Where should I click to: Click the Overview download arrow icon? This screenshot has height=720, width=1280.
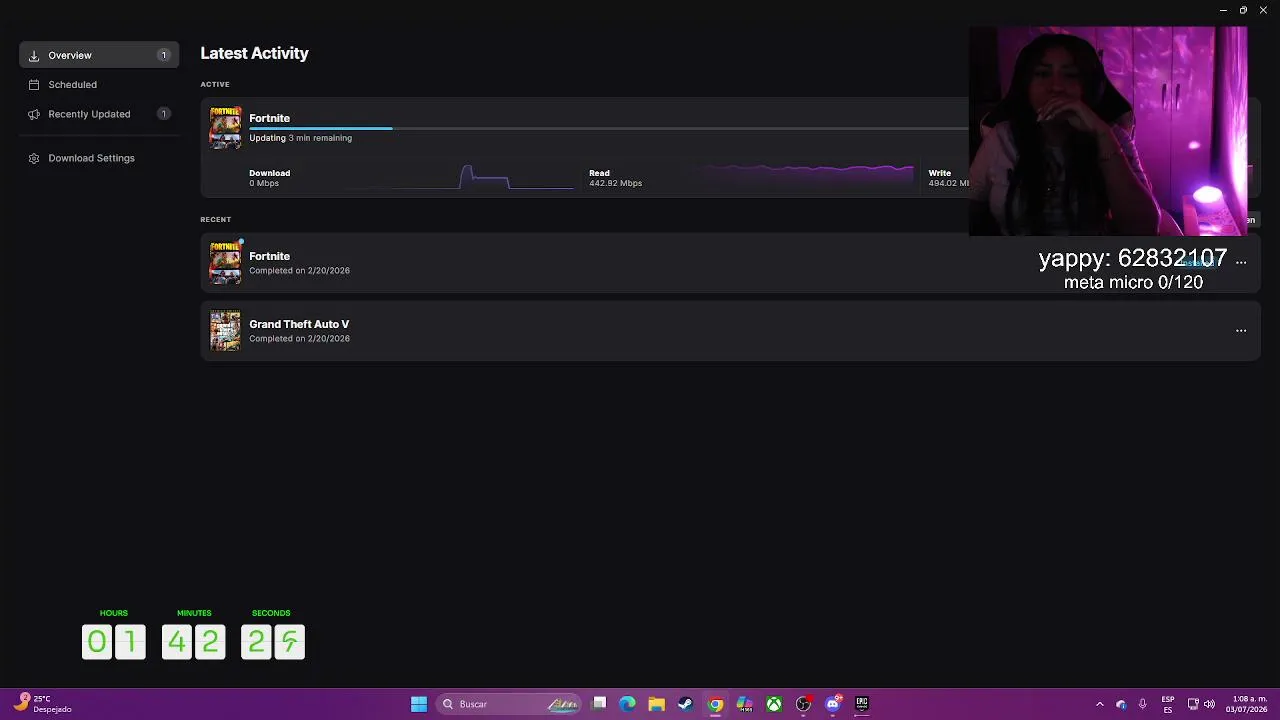point(34,56)
